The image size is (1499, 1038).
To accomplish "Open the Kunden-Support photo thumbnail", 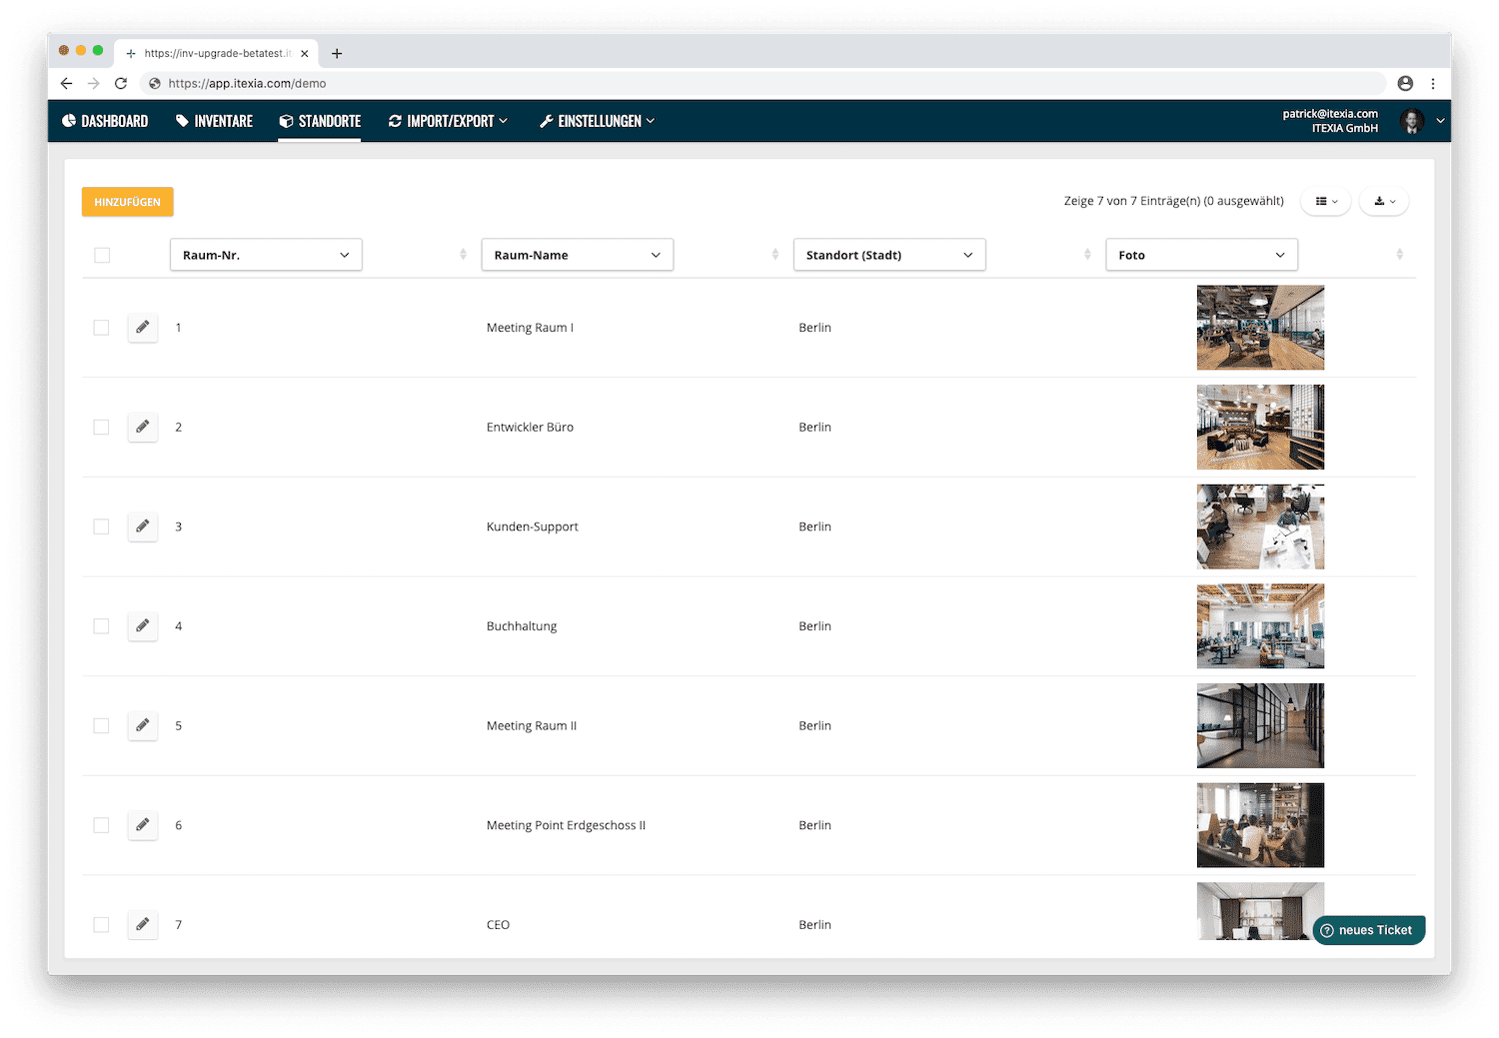I will [x=1260, y=527].
